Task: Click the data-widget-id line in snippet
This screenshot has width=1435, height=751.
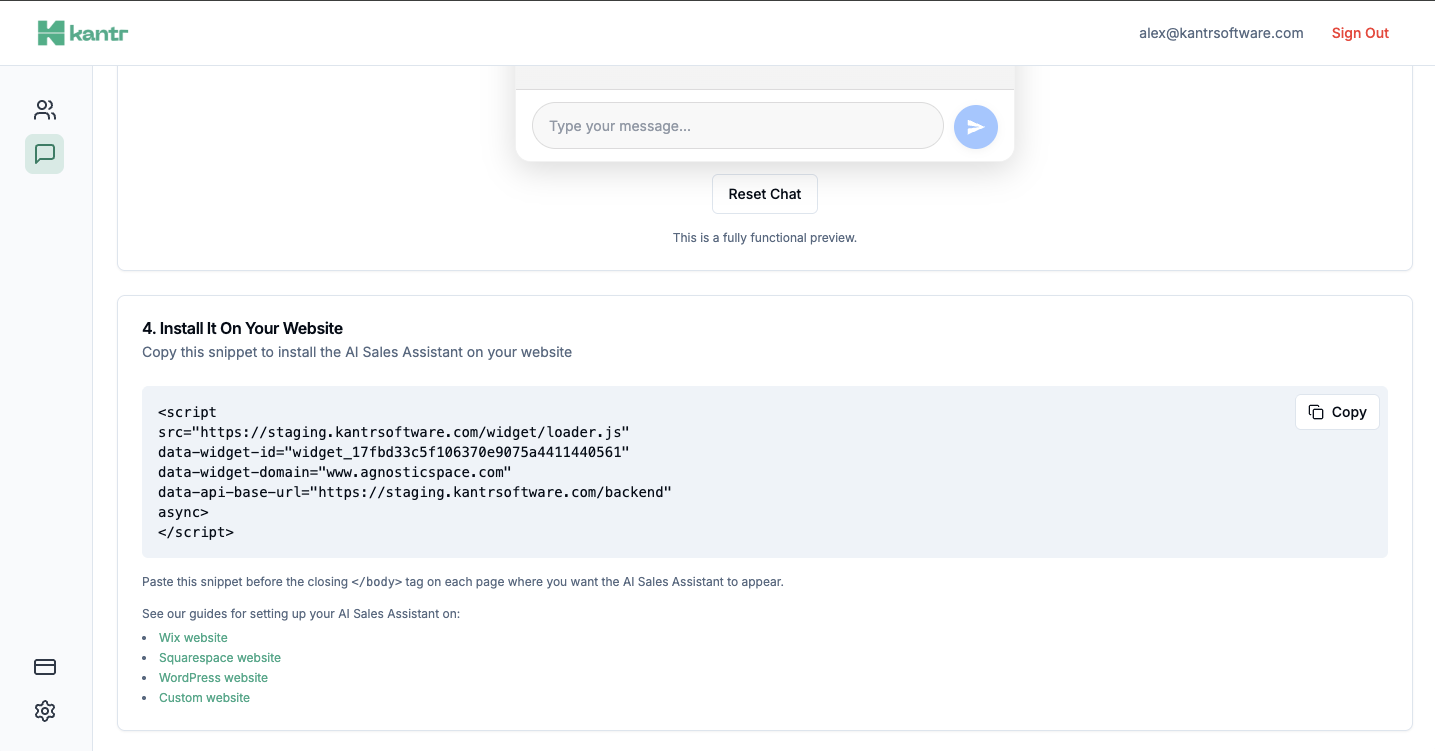Action: [394, 452]
